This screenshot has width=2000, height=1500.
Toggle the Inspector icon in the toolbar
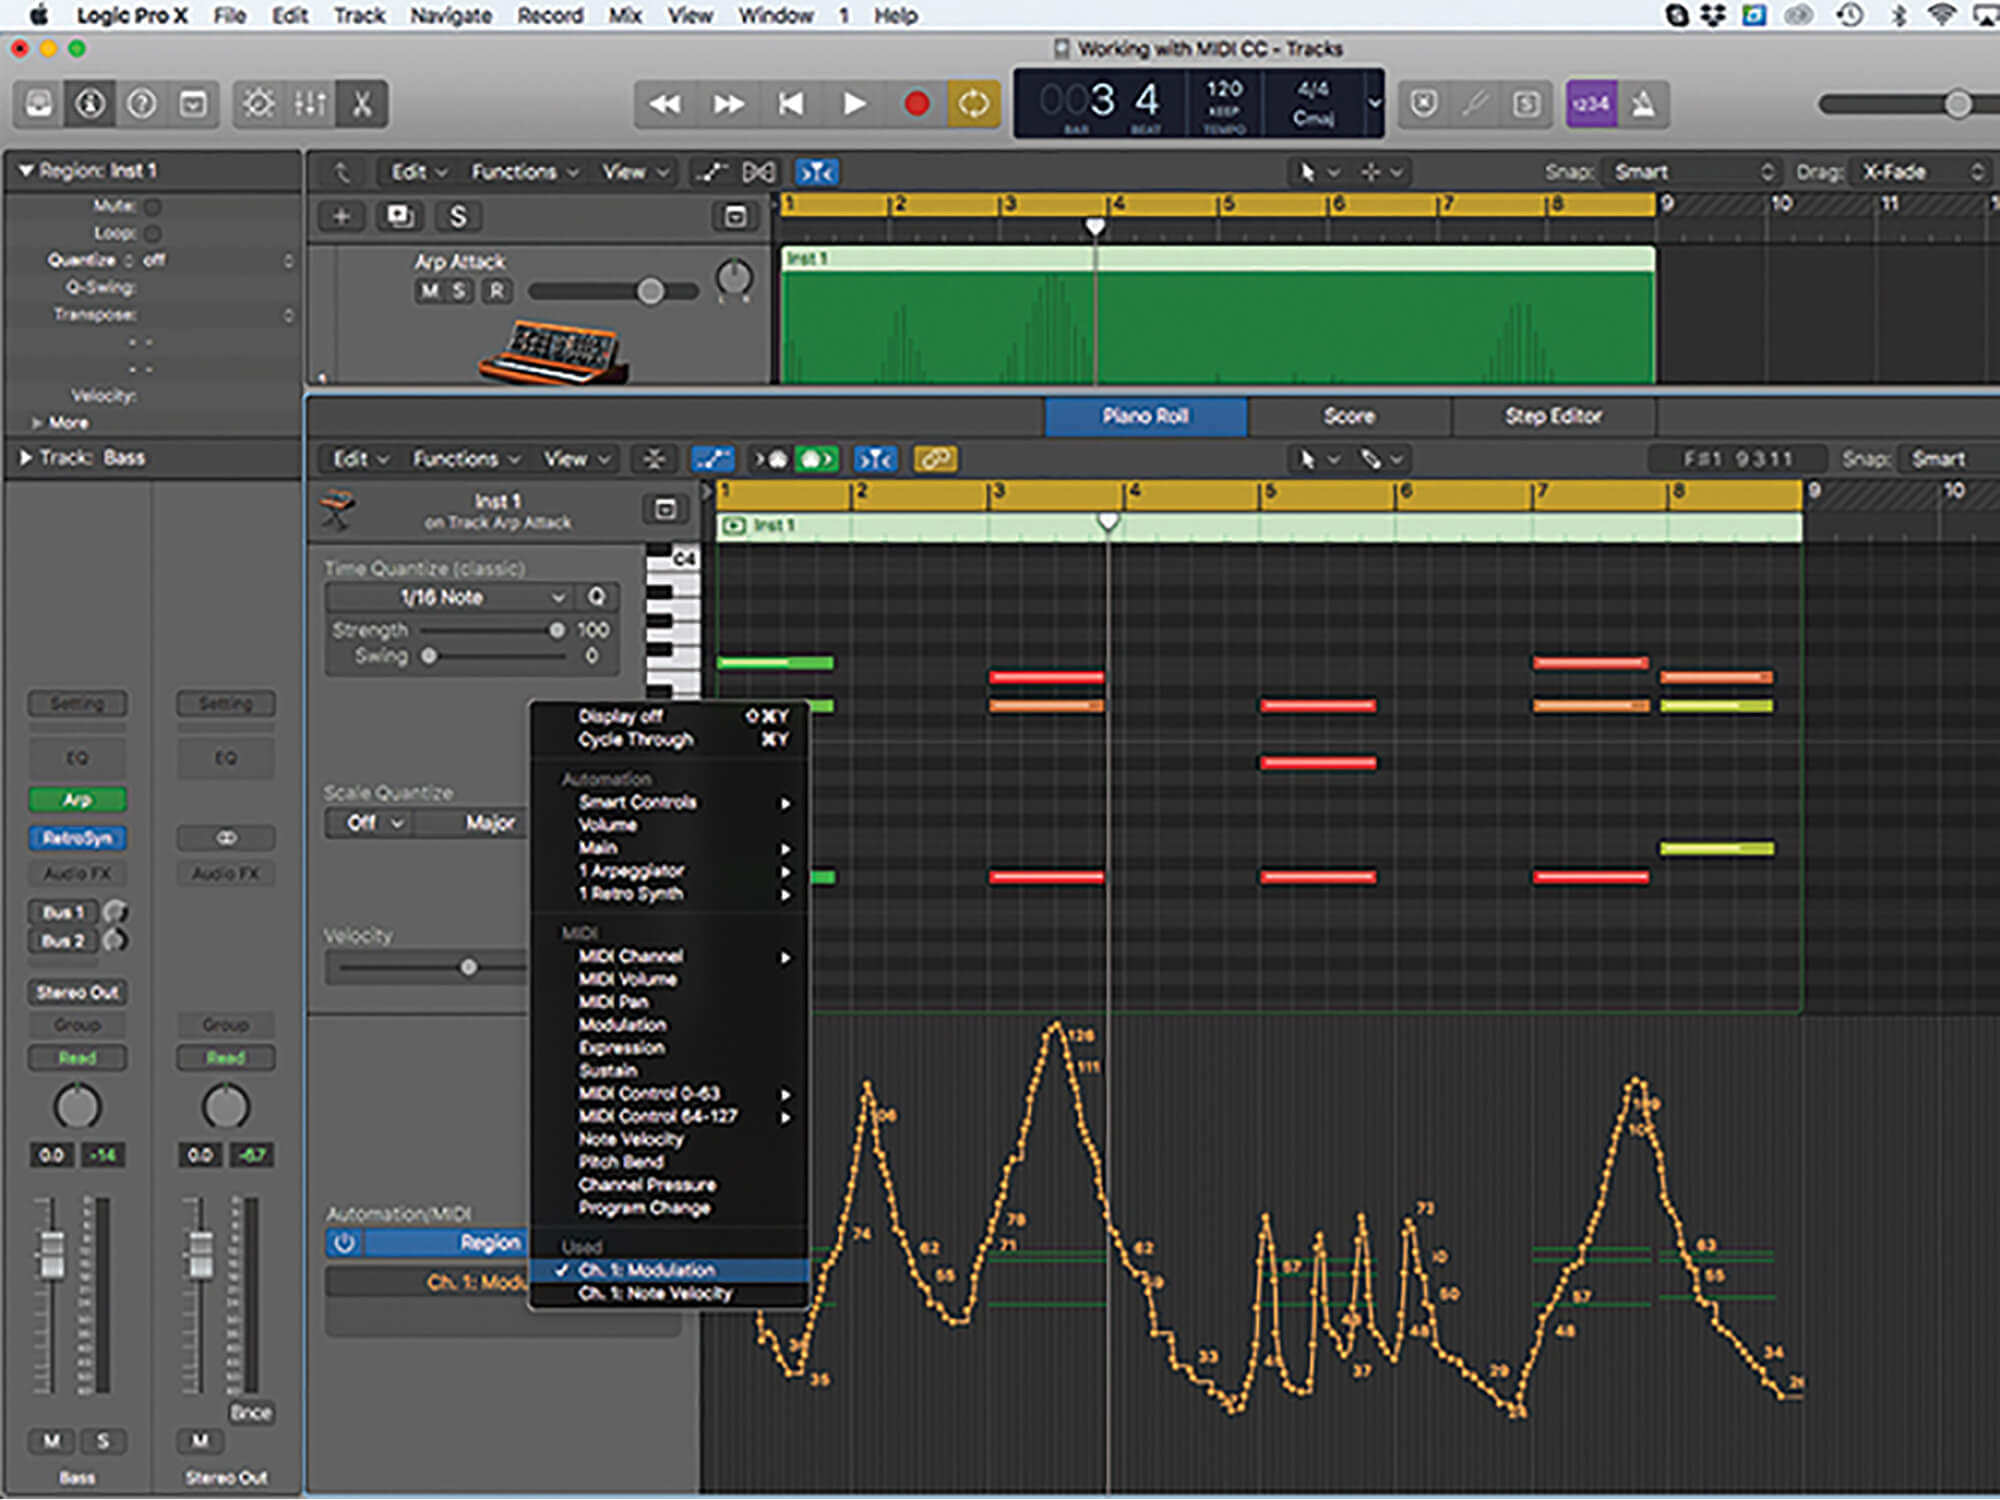[89, 103]
